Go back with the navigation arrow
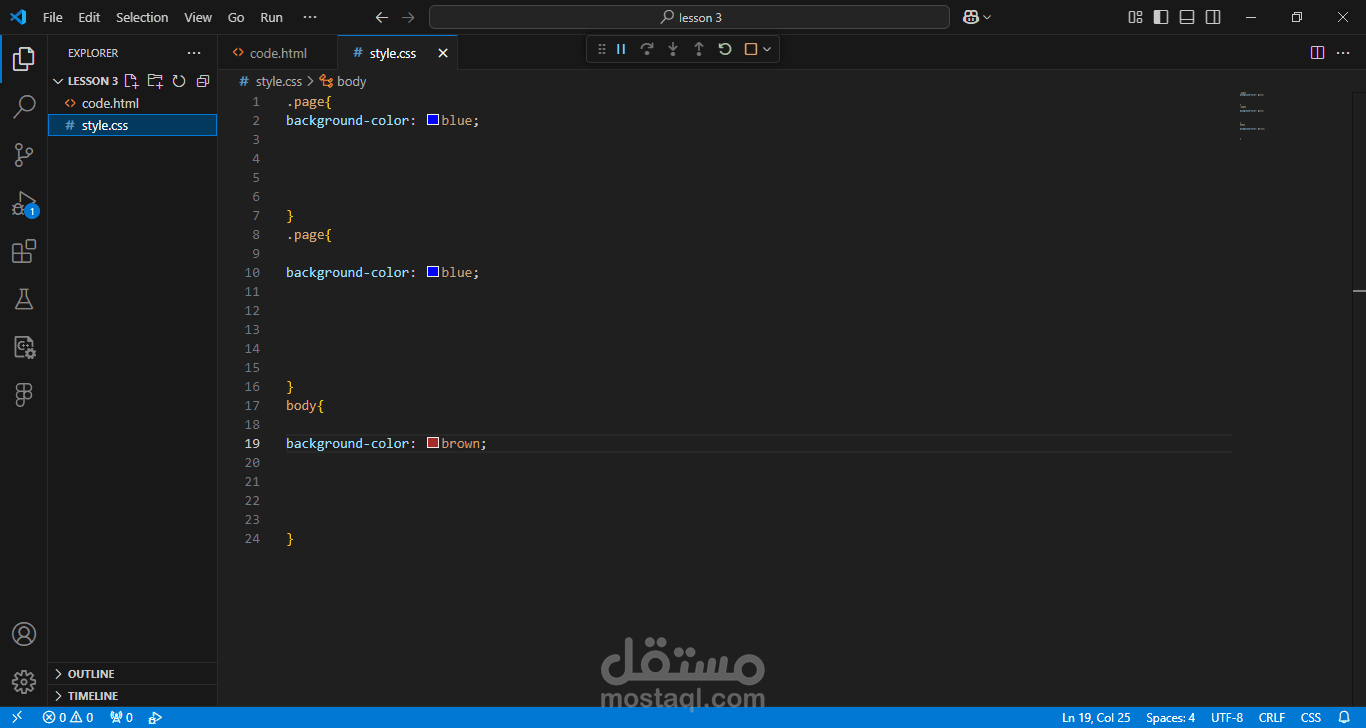This screenshot has width=1366, height=728. [381, 17]
